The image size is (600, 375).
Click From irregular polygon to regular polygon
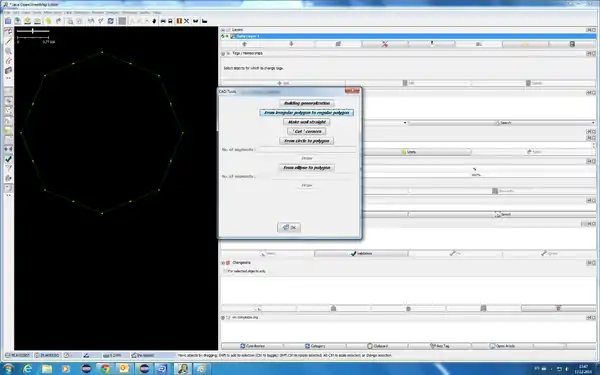pos(307,113)
